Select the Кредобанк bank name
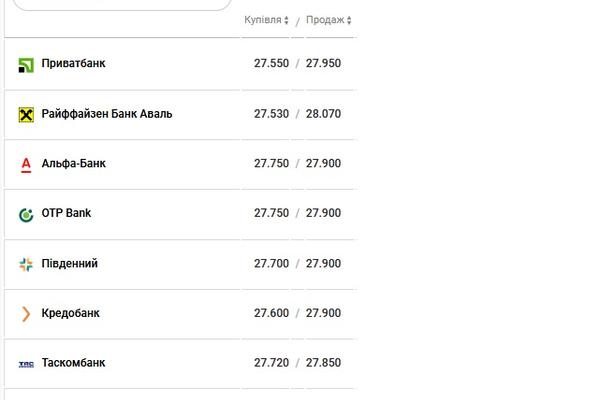The height and width of the screenshot is (400, 600). [x=70, y=313]
